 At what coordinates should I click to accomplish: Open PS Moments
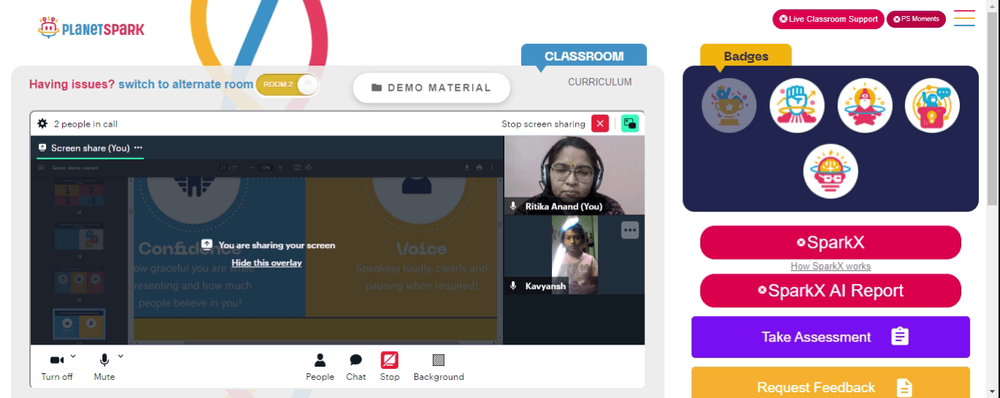click(x=916, y=19)
